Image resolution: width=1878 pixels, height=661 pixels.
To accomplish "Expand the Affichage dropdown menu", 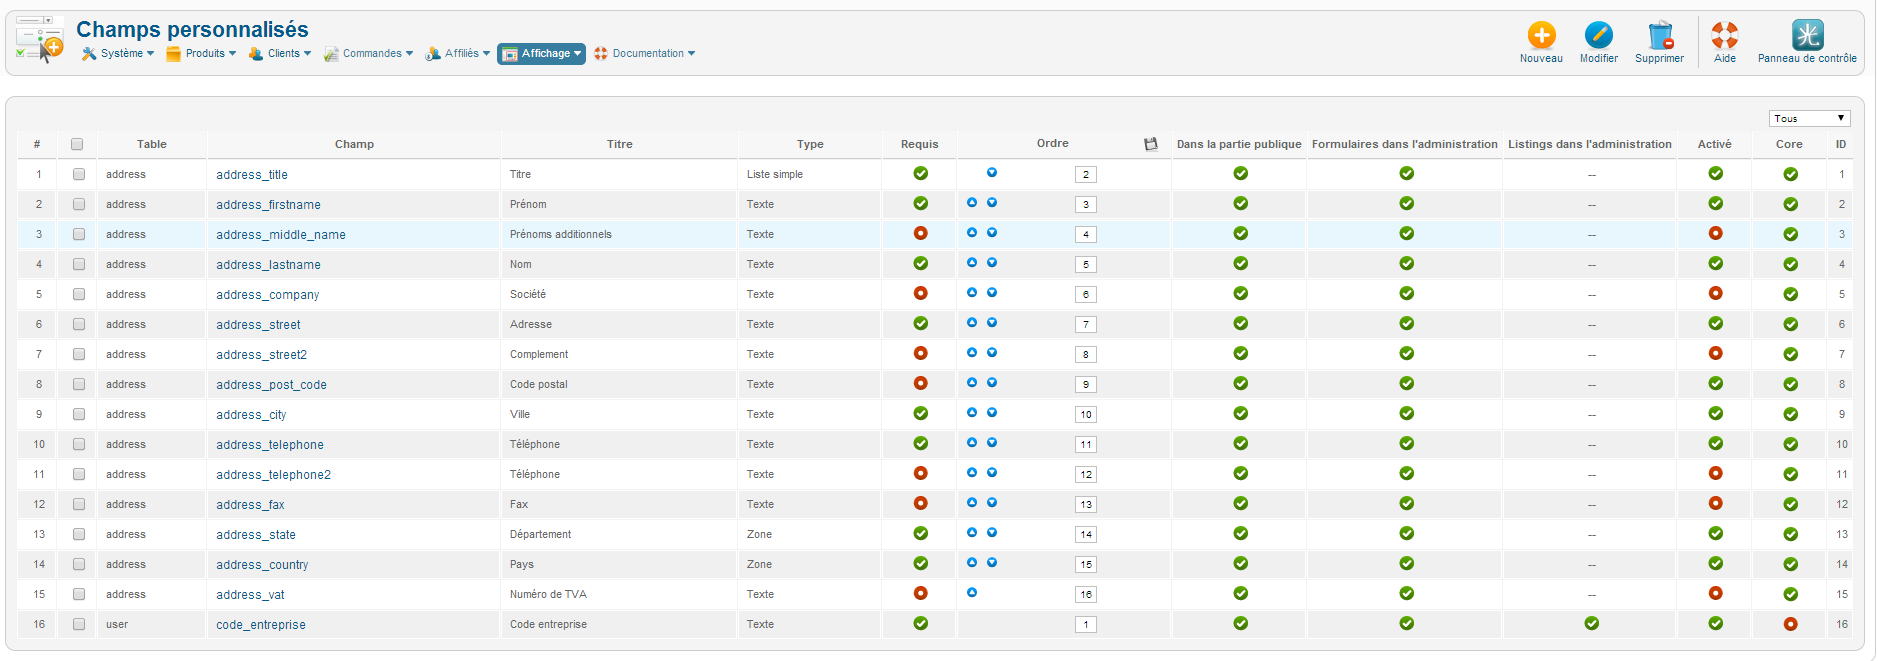I will pyautogui.click(x=541, y=54).
